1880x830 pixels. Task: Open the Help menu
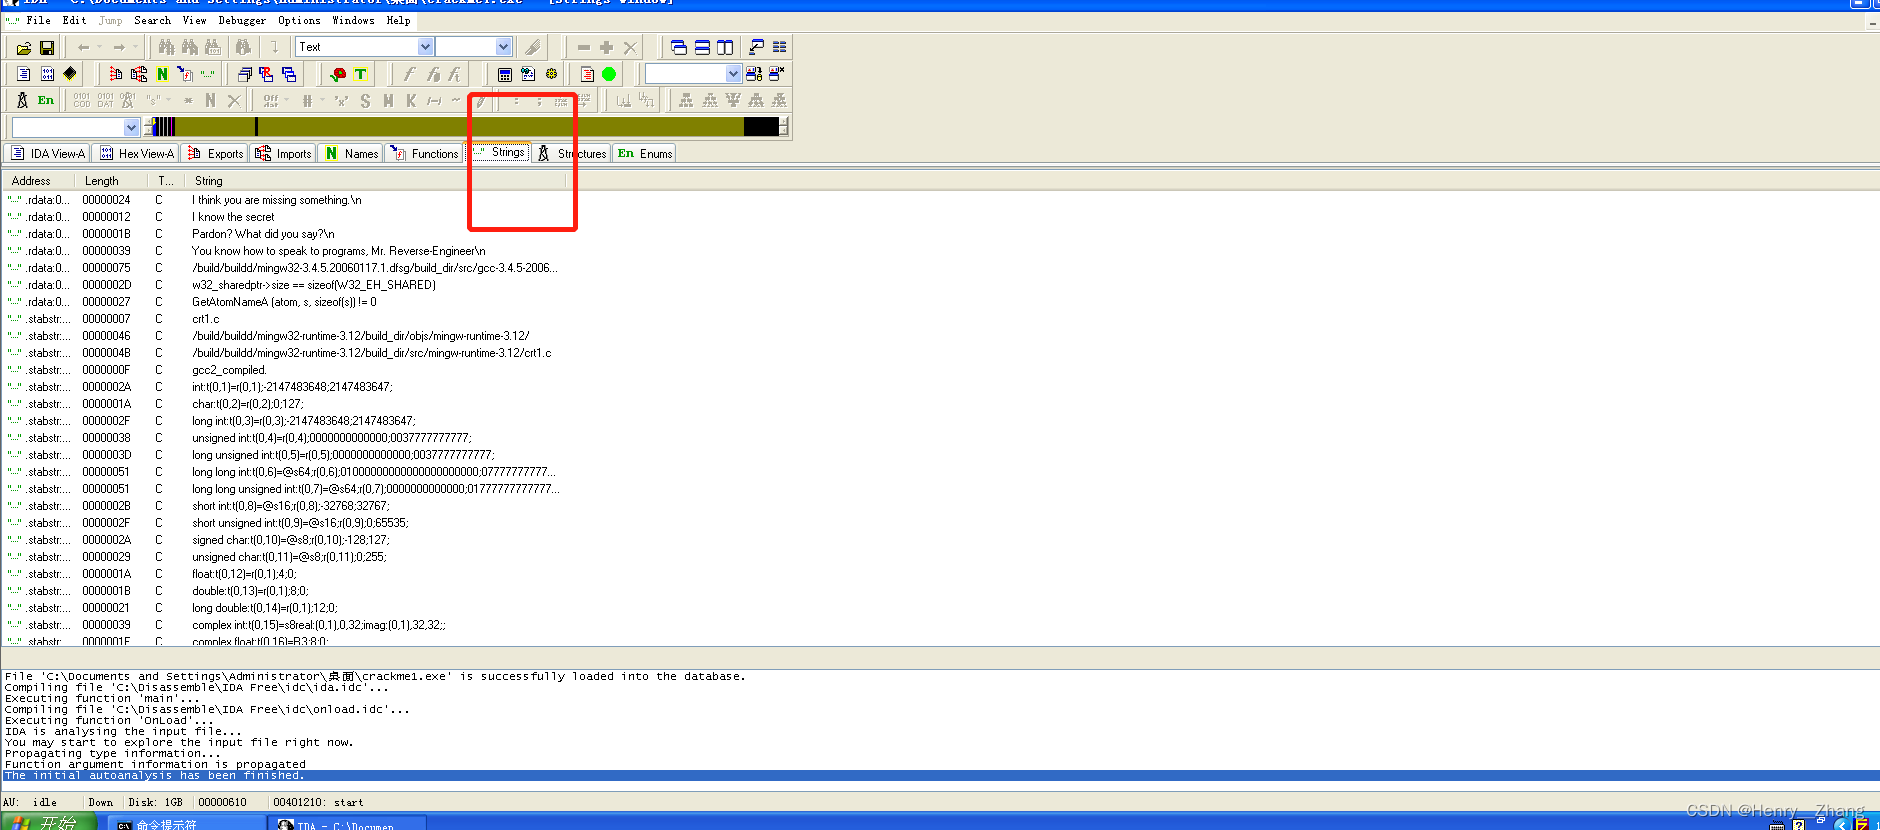coord(398,20)
